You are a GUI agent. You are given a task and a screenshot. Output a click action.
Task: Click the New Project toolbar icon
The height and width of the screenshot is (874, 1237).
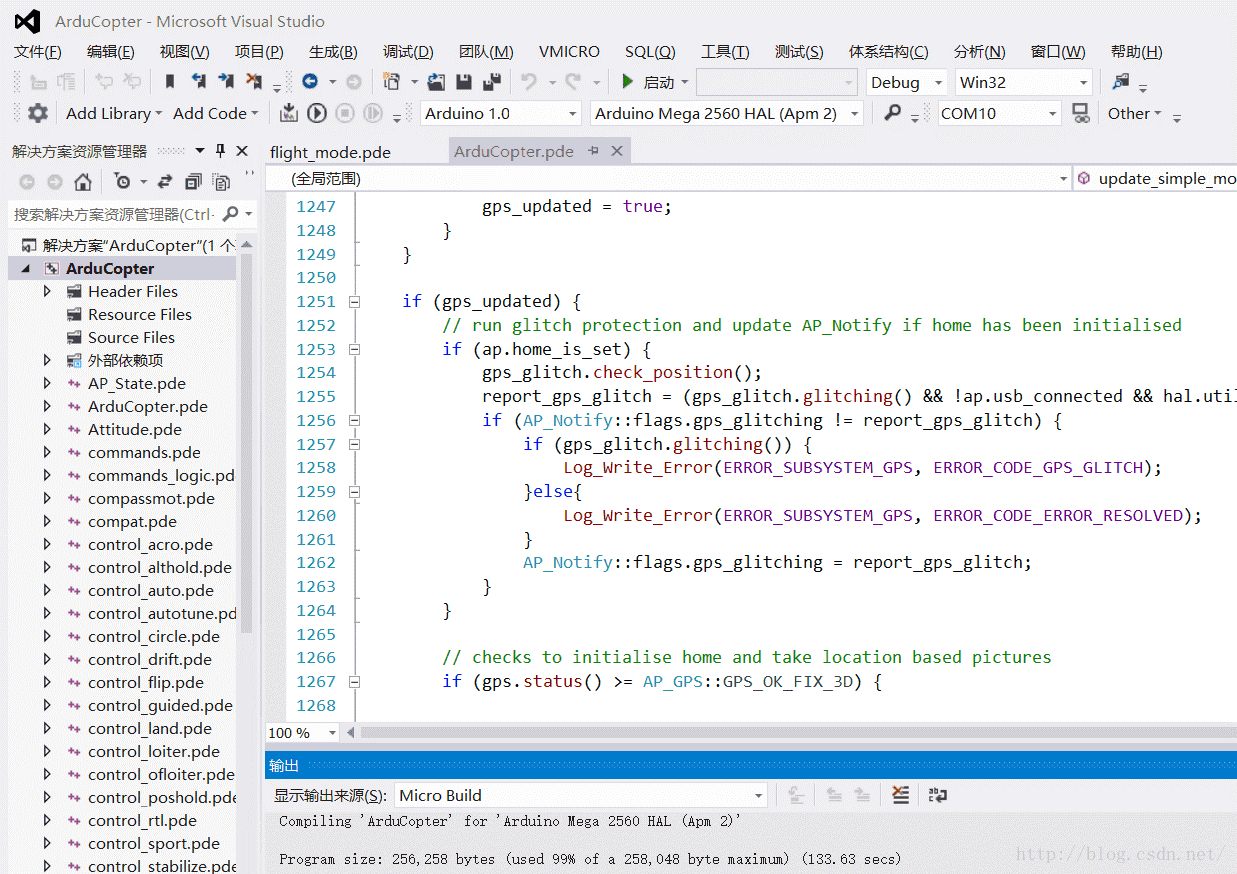(x=391, y=82)
